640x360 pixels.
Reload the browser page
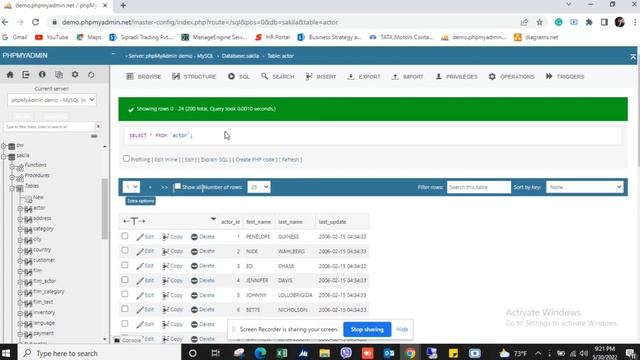pos(36,22)
